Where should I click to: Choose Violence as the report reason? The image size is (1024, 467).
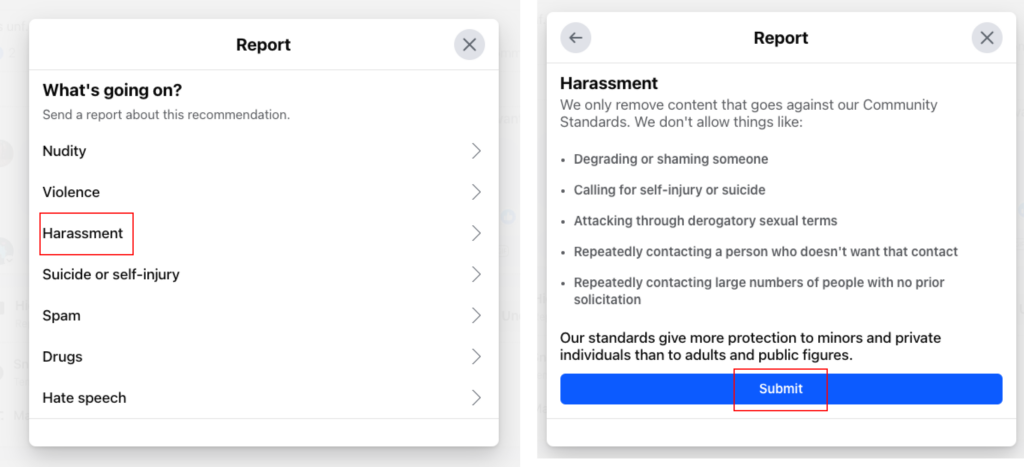click(x=71, y=192)
